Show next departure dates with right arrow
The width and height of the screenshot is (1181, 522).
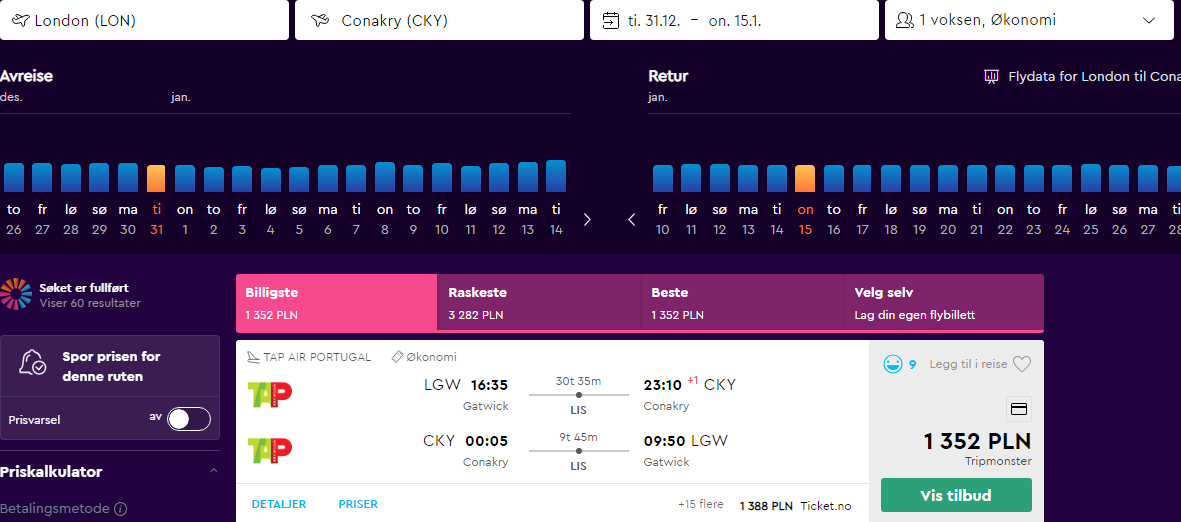pyautogui.click(x=587, y=219)
